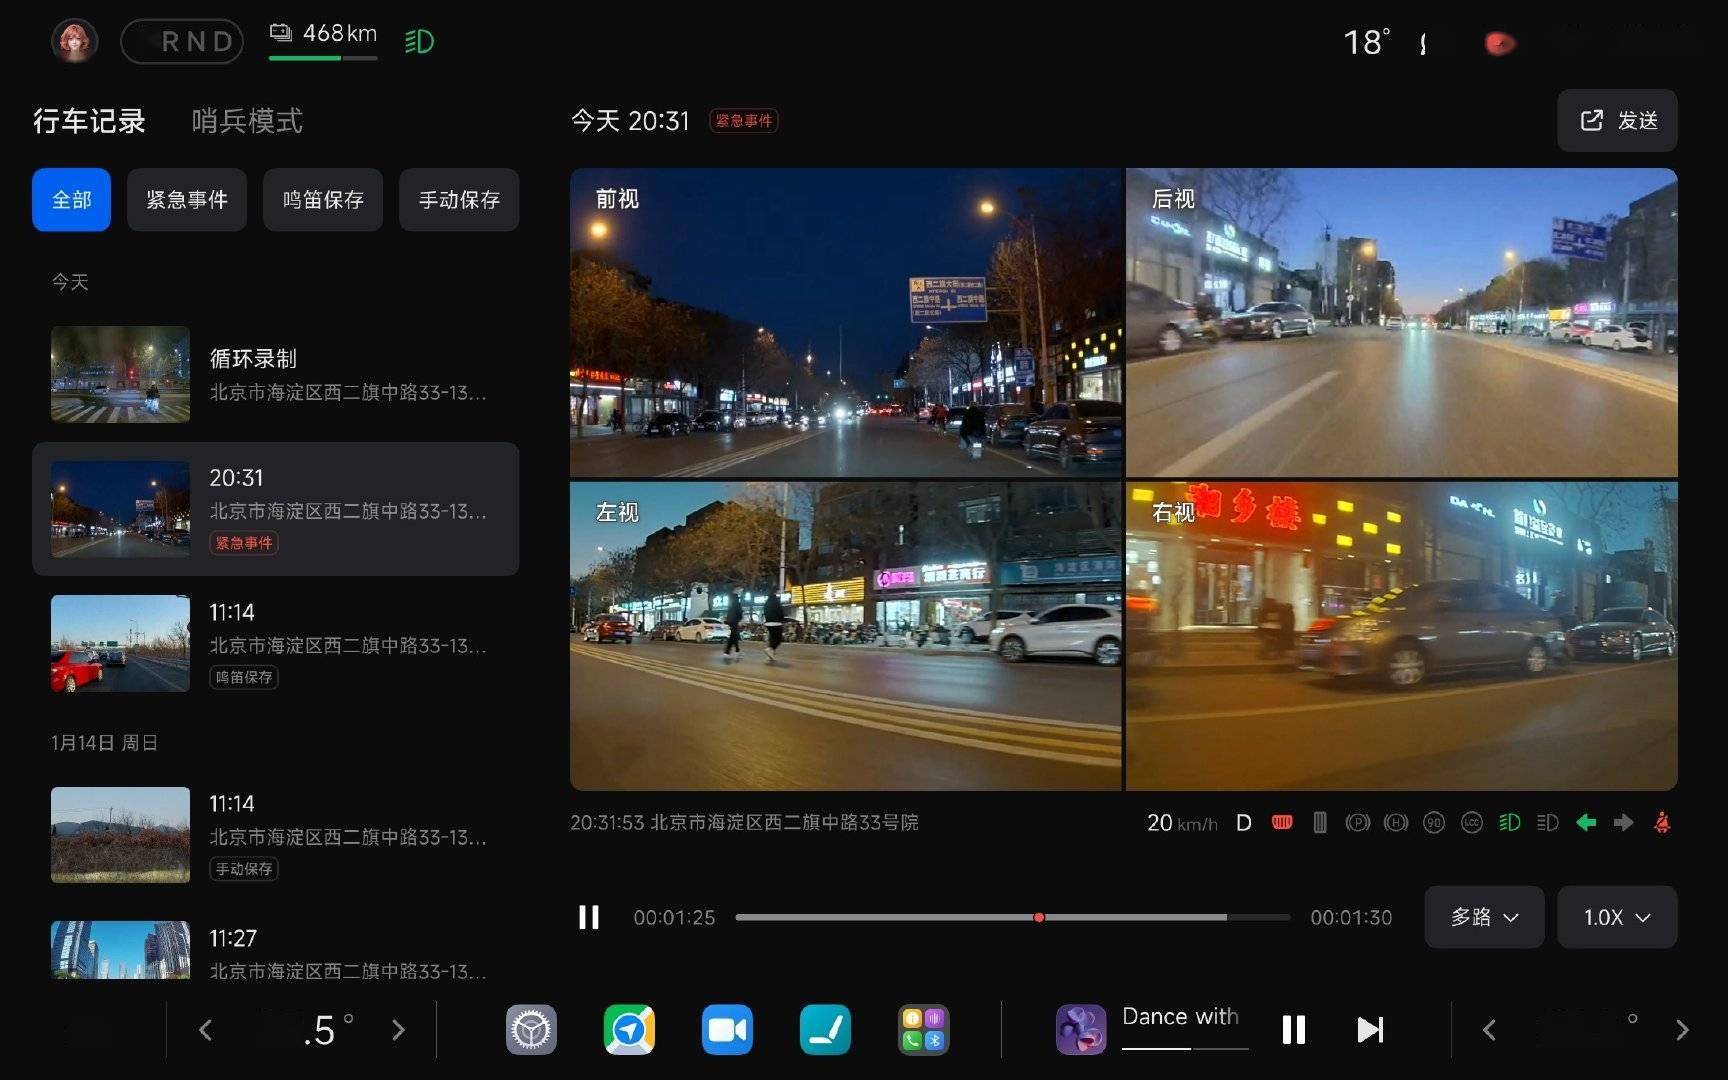Screen dimensions: 1728x1080
Task: Click the grey right turn signal icon
Action: click(x=1624, y=822)
